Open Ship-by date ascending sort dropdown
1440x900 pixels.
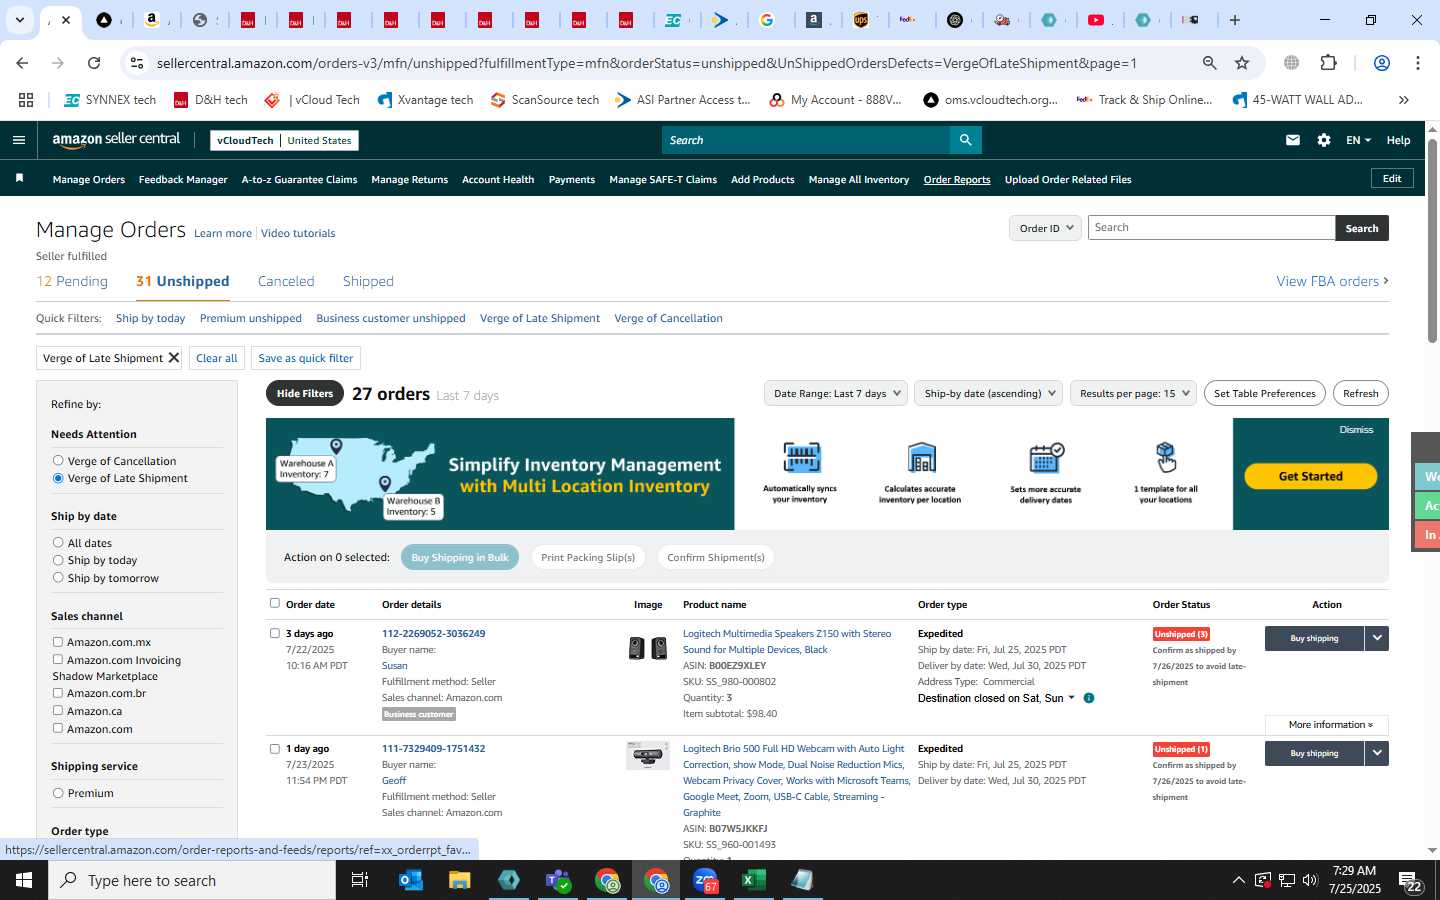tap(988, 393)
